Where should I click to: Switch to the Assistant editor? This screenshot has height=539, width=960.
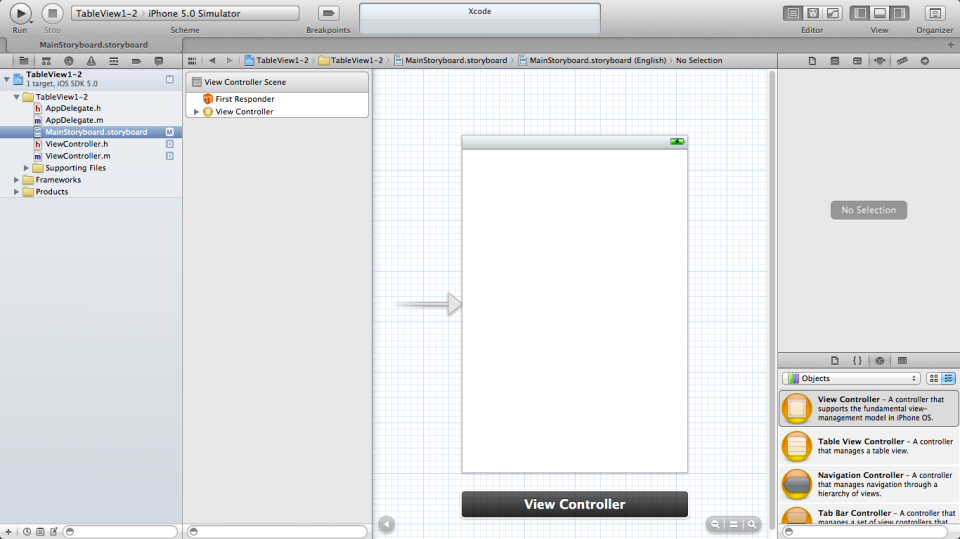(x=812, y=13)
